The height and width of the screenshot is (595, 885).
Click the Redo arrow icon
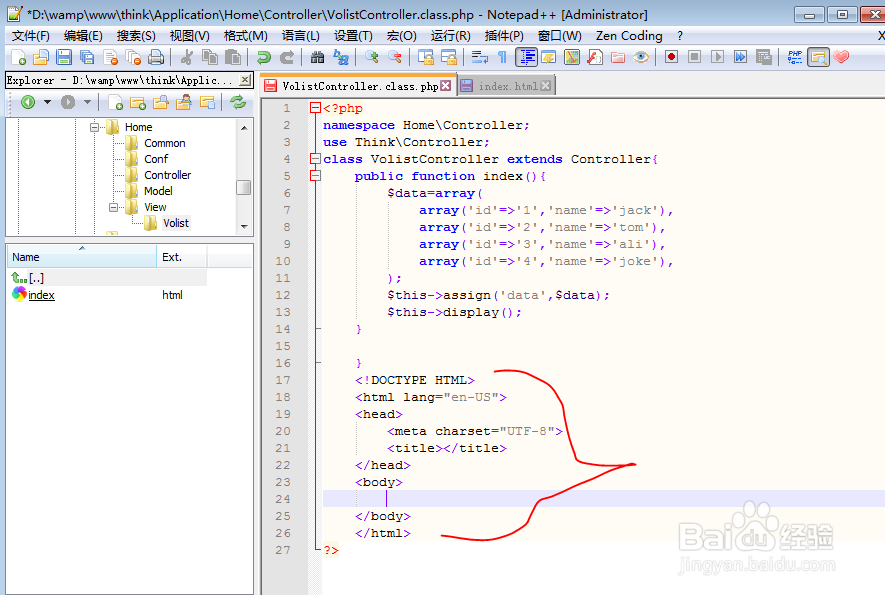point(287,57)
